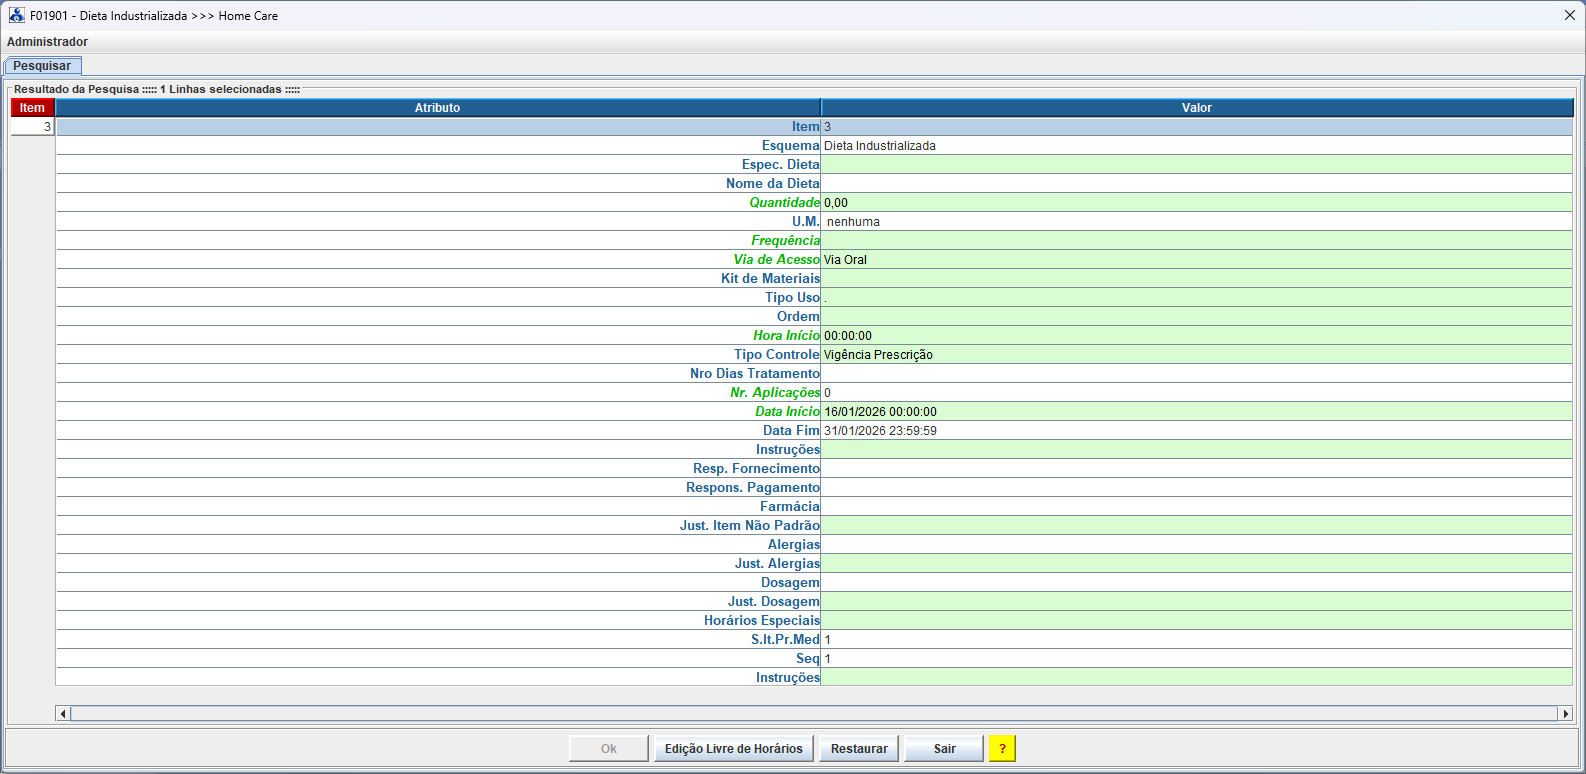Click the yellow question mark help button
1586x774 pixels.
click(1002, 748)
